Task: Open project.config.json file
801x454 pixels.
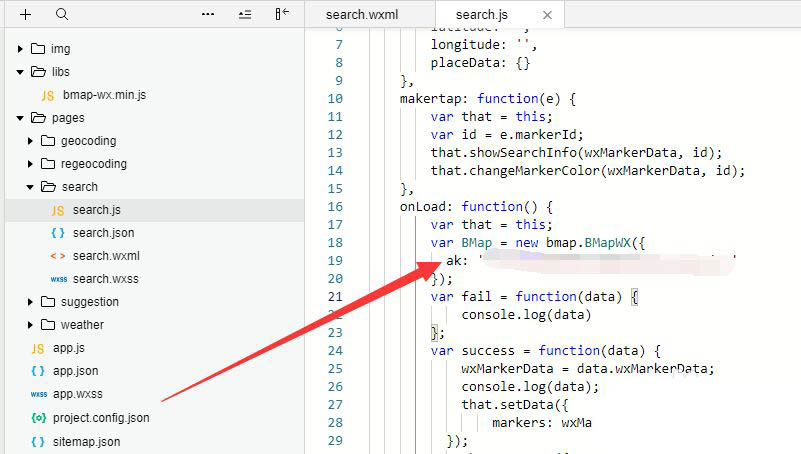Action: pos(101,418)
